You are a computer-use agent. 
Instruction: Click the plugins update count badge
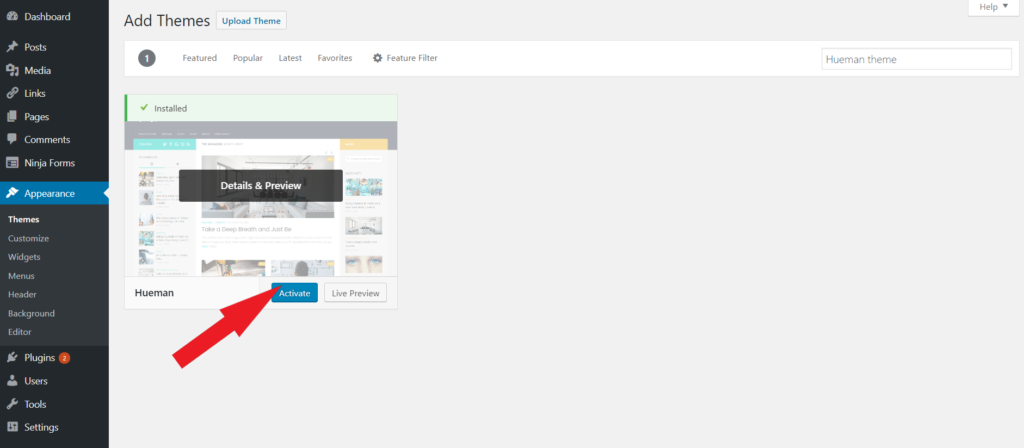pos(64,358)
